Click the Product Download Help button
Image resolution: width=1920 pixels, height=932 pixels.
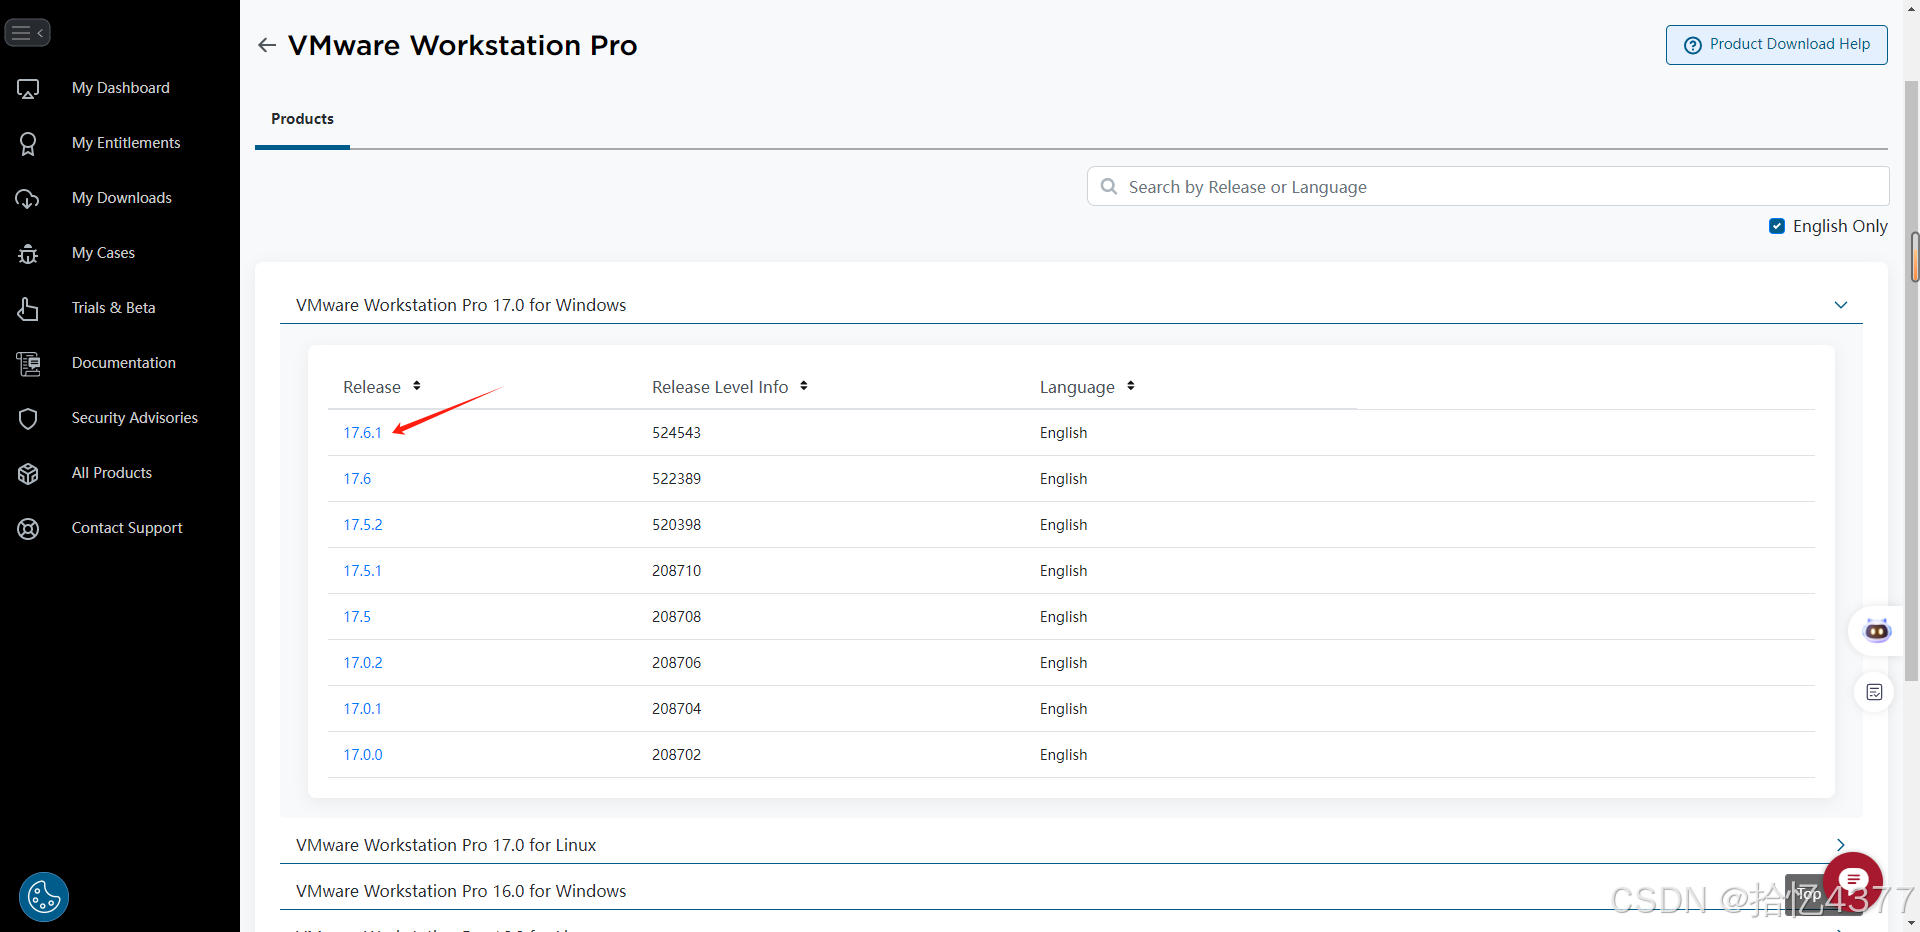point(1776,44)
